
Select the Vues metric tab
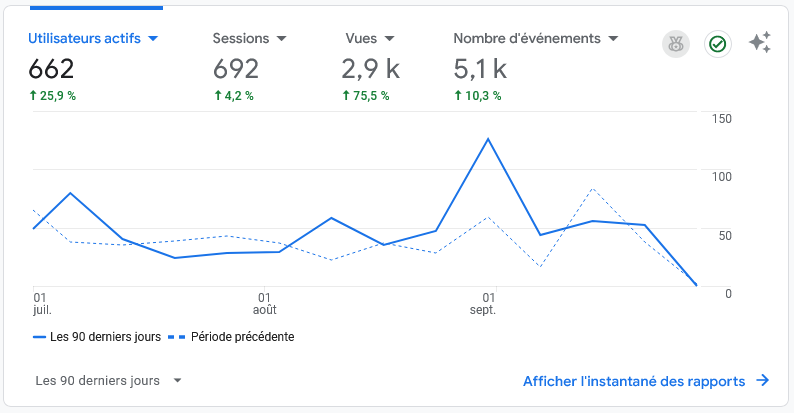click(361, 39)
